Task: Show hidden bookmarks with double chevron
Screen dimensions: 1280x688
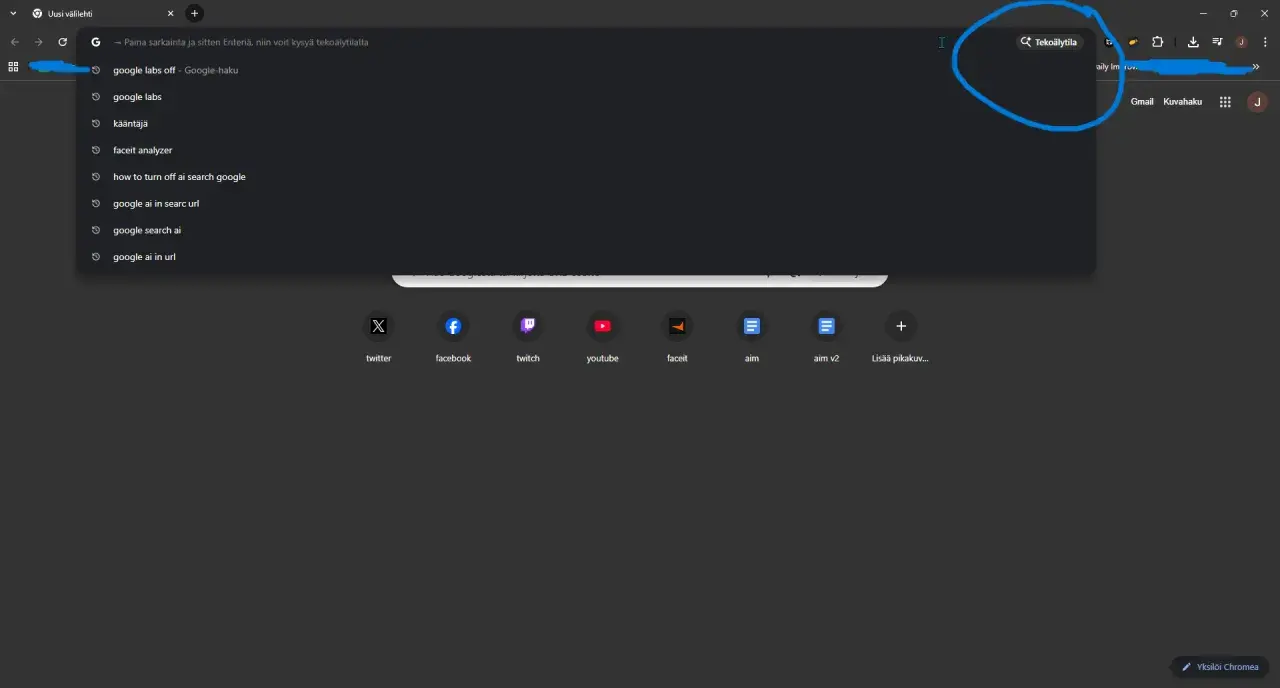Action: point(1255,67)
